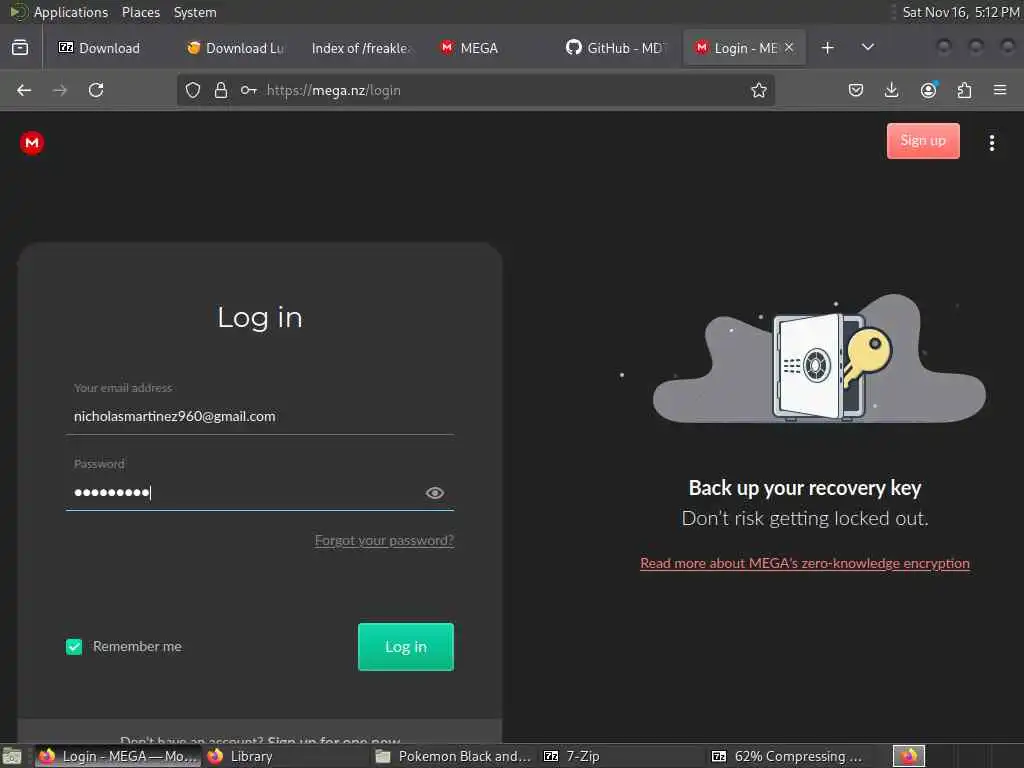Bookmark this page with the star
This screenshot has height=768, width=1024.
758,90
